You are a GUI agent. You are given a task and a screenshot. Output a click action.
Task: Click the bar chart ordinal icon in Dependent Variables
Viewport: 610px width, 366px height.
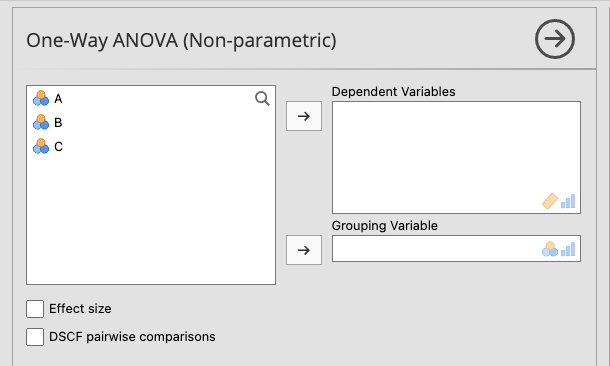point(568,201)
